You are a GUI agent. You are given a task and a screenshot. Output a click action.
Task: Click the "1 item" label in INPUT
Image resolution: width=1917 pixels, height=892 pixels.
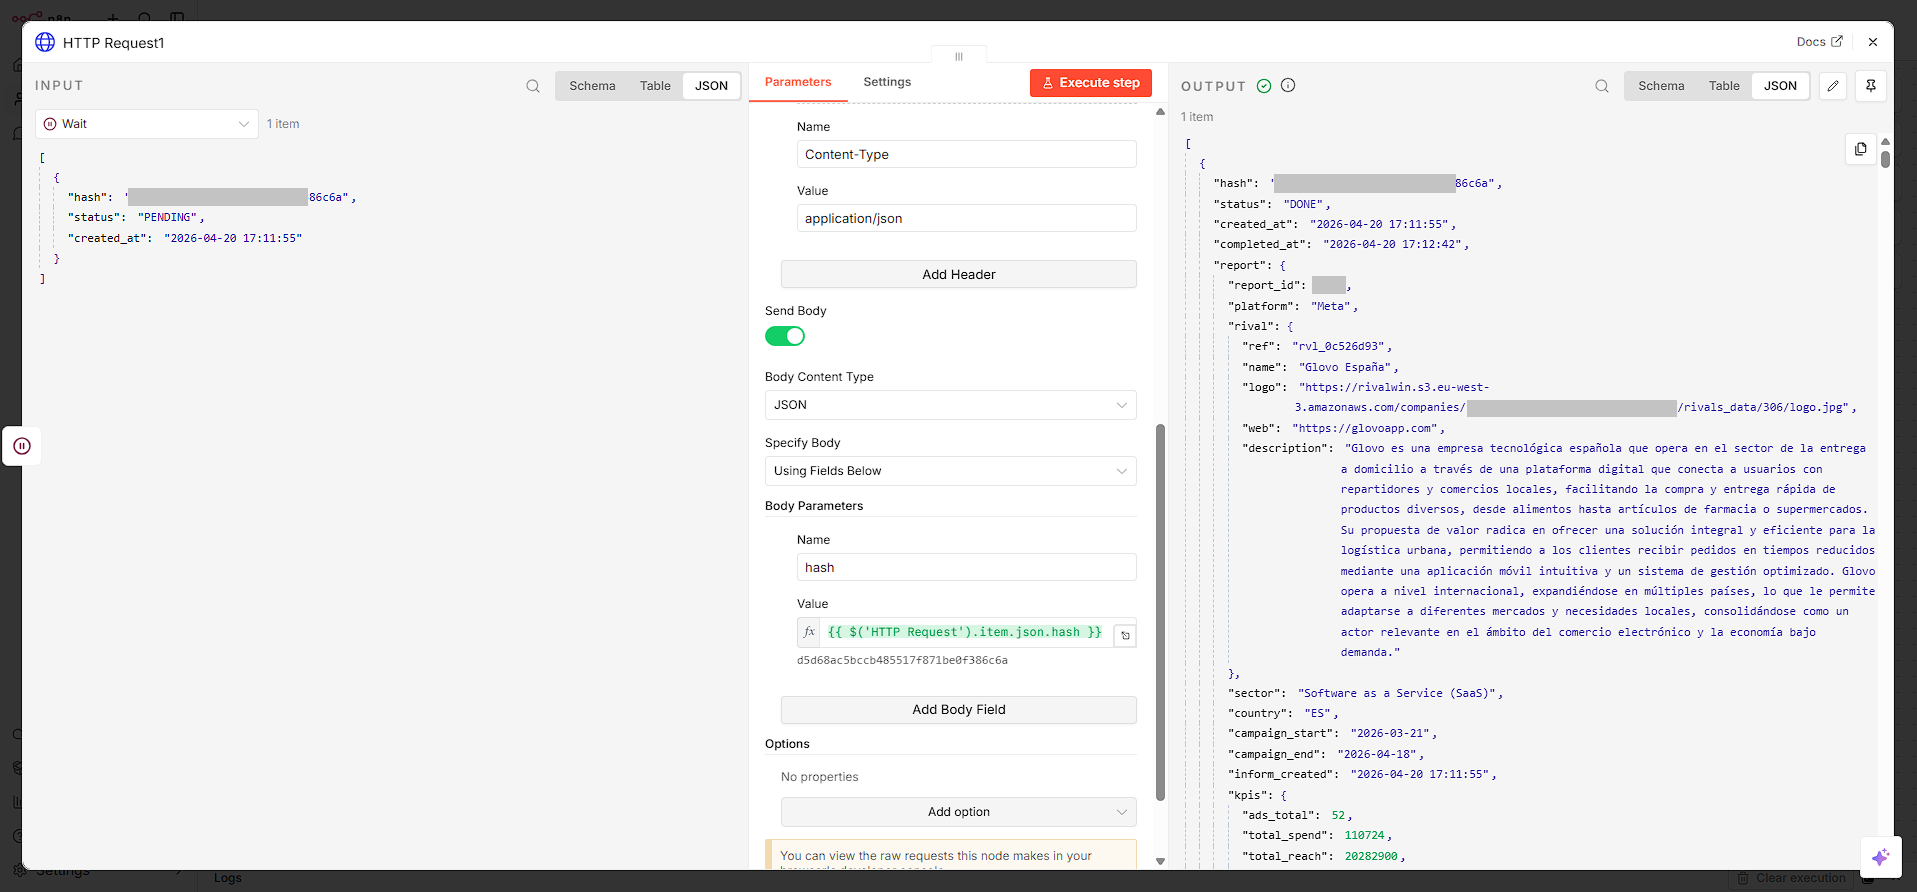[x=283, y=124]
